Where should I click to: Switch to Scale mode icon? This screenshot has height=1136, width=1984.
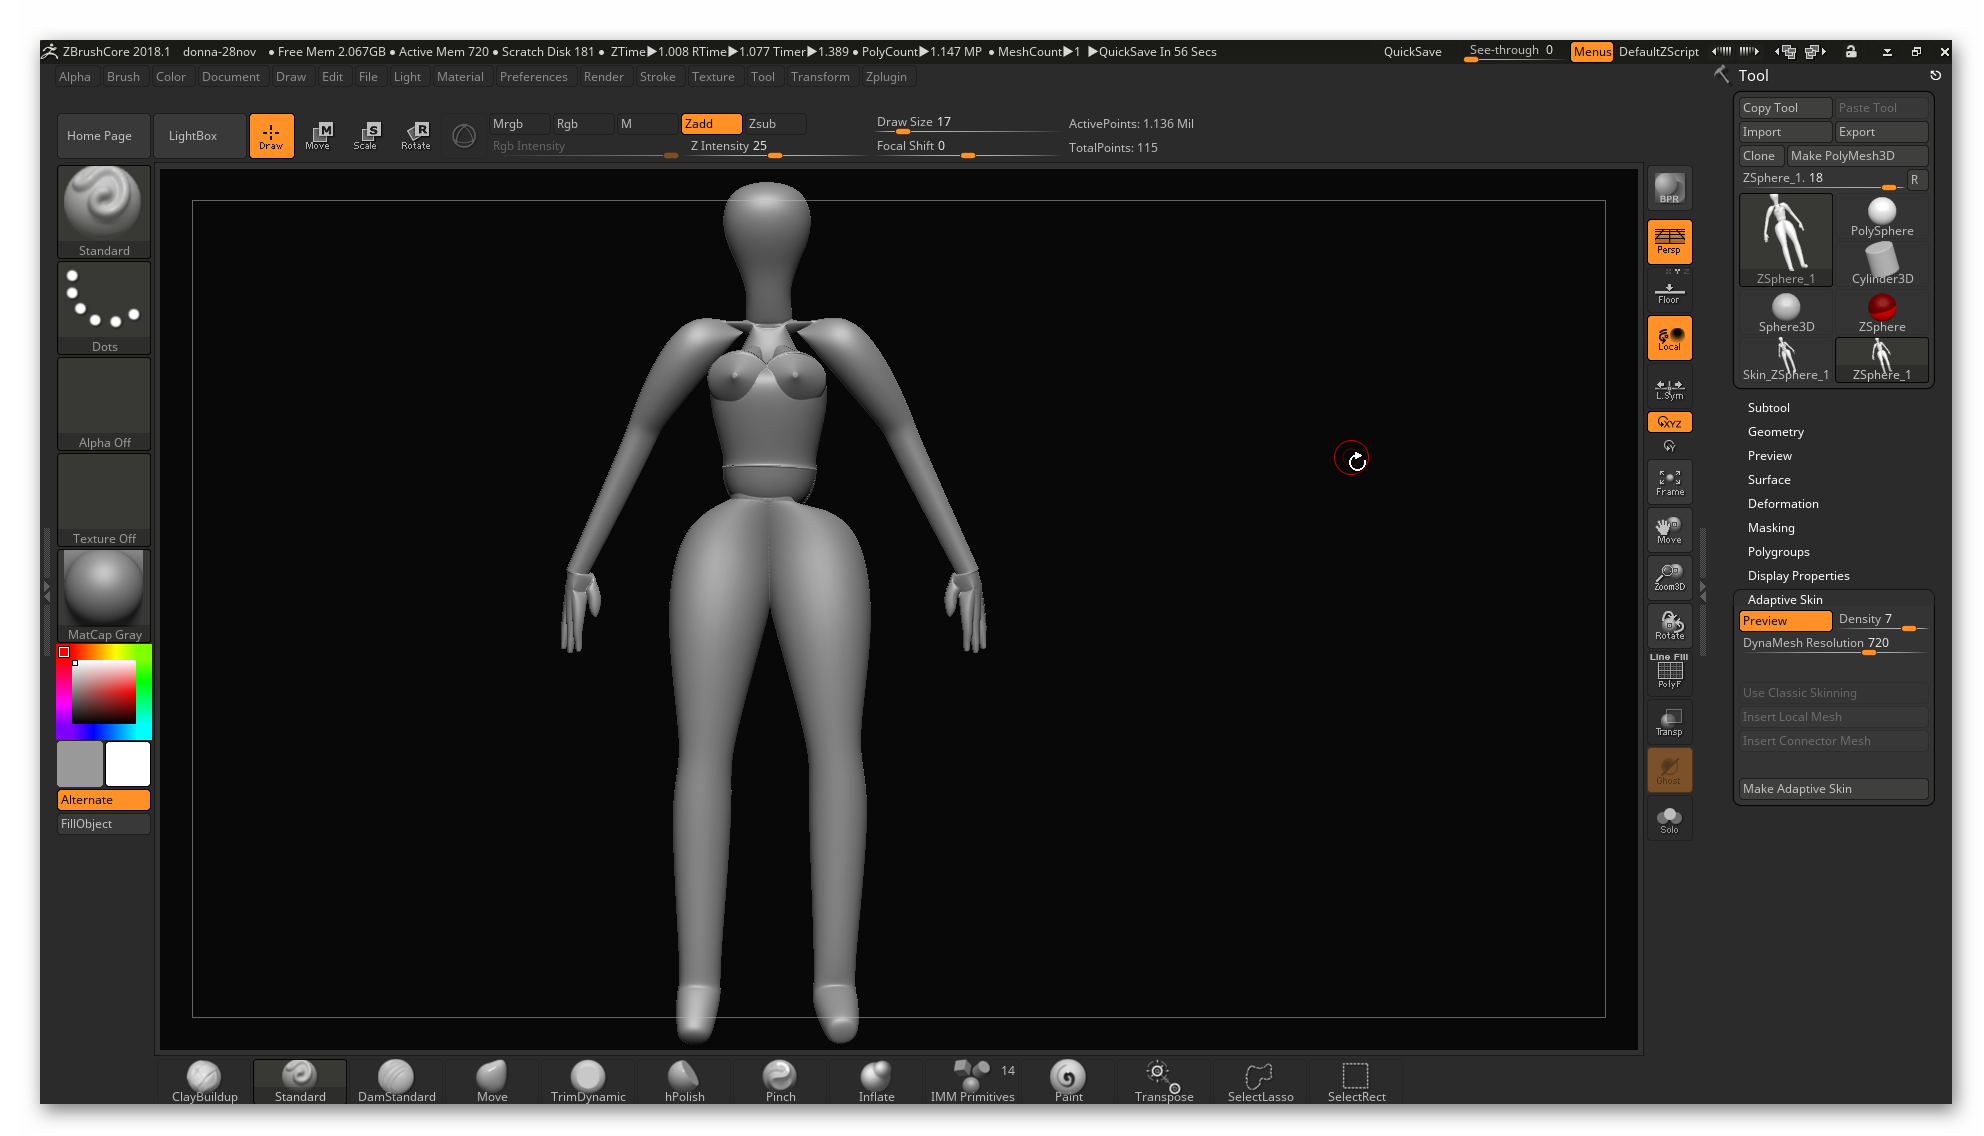tap(365, 136)
